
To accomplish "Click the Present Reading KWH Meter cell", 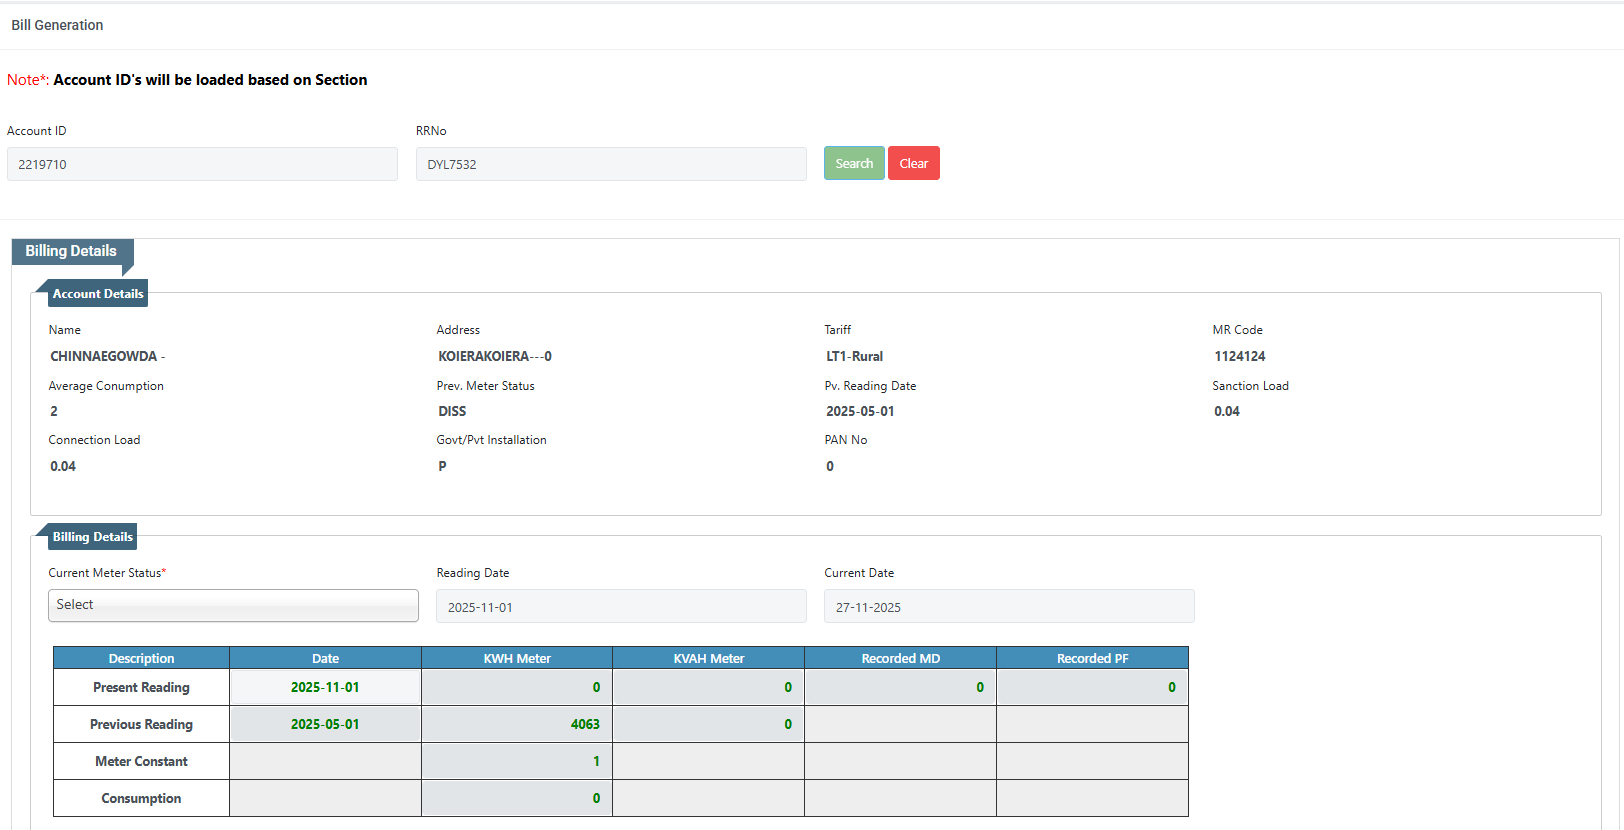I will [517, 687].
